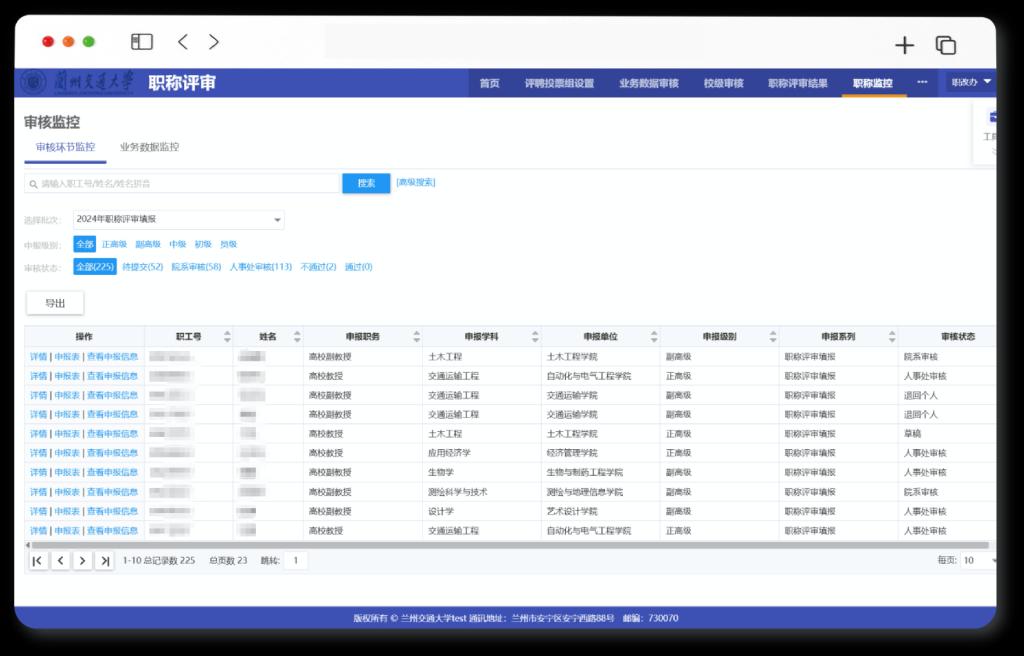Go to the next page of results
The width and height of the screenshot is (1024, 656).
point(83,561)
